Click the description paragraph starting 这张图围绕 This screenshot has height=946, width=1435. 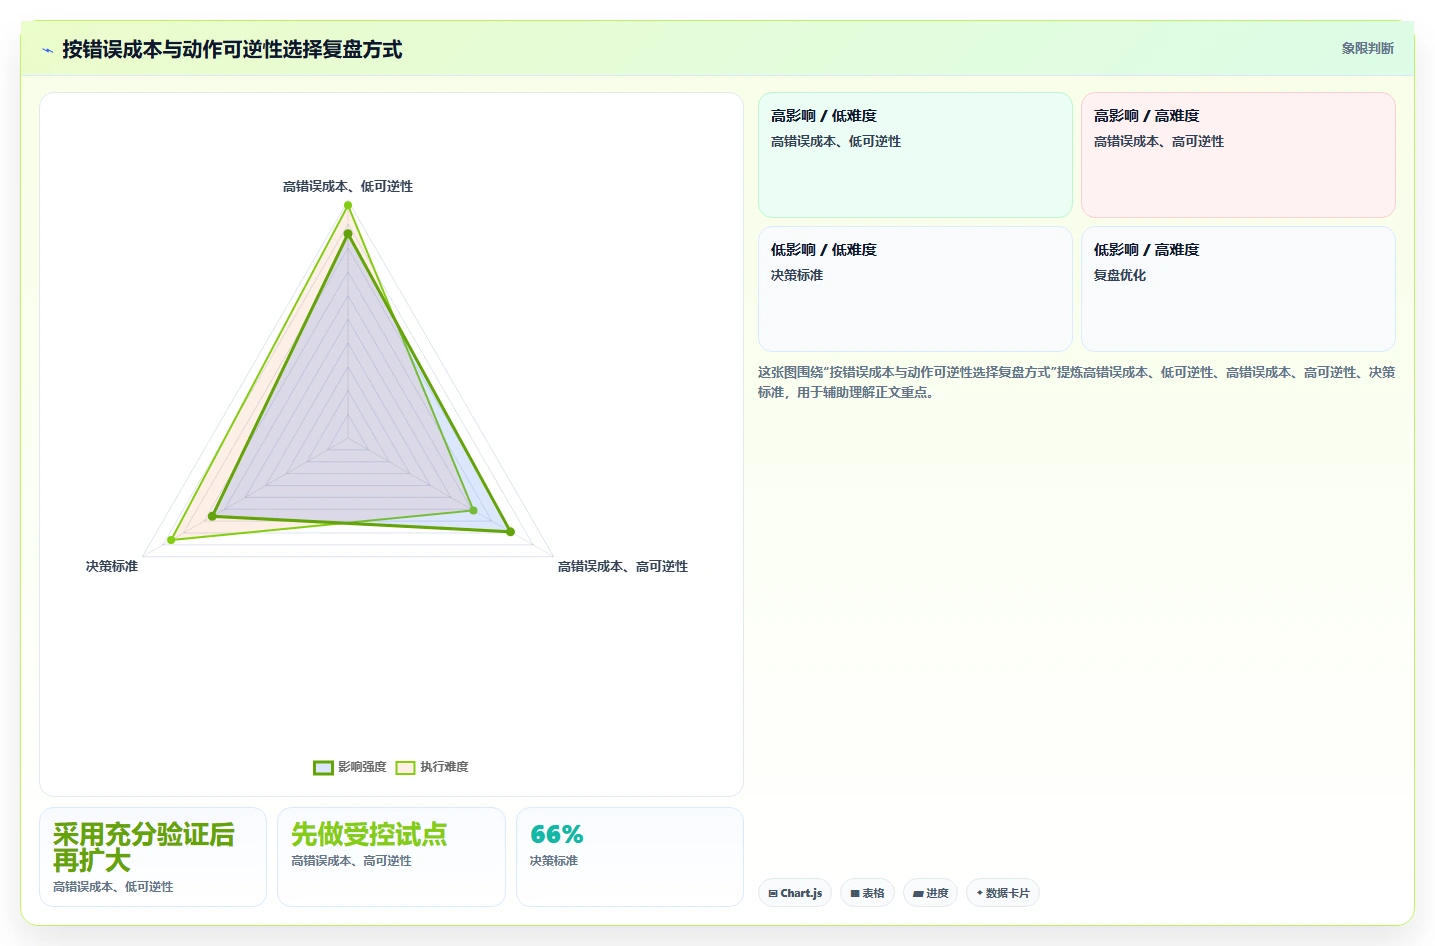1076,382
